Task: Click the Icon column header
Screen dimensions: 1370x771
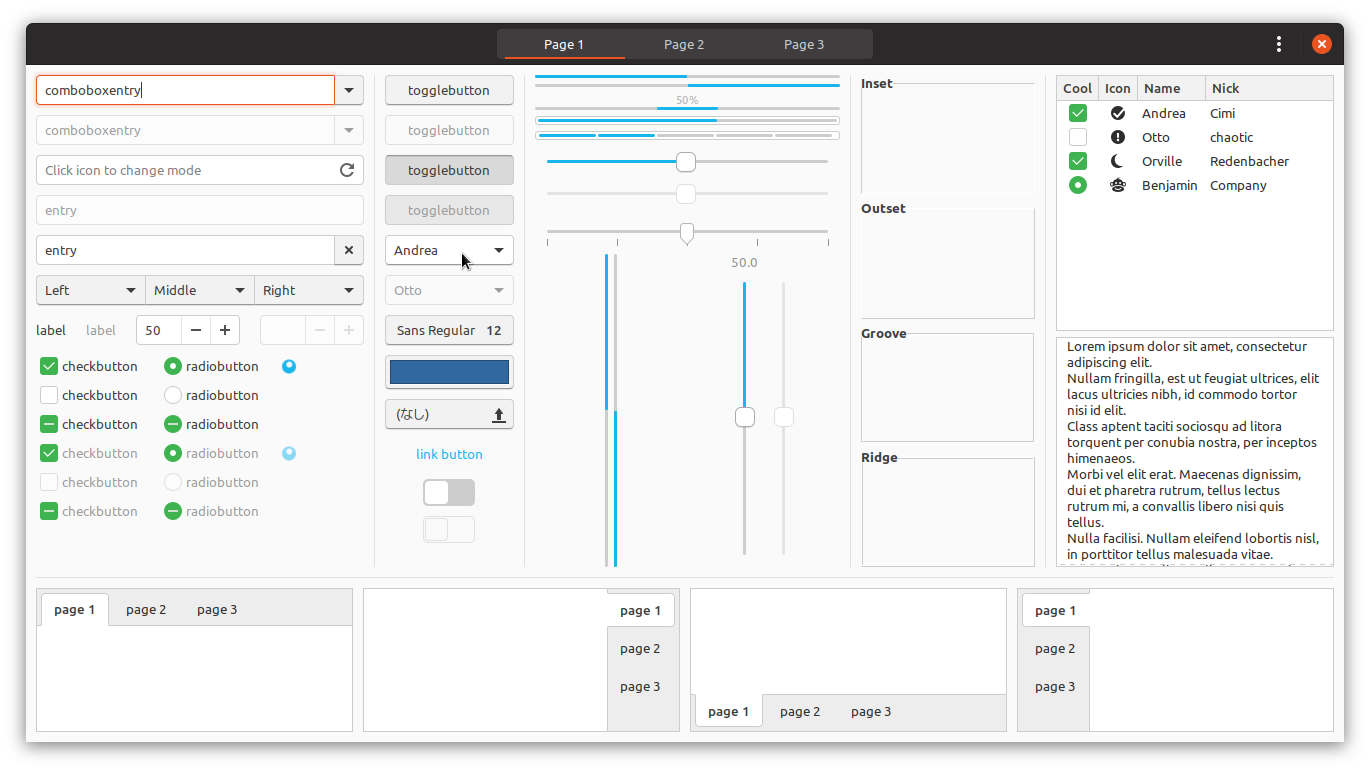Action: coord(1118,88)
